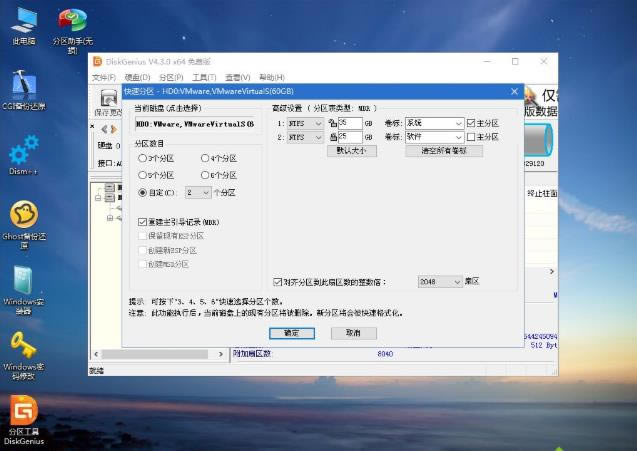The image size is (637, 451).
Task: Click the disk cylinder graphic in DiskGenius window
Action: [539, 139]
